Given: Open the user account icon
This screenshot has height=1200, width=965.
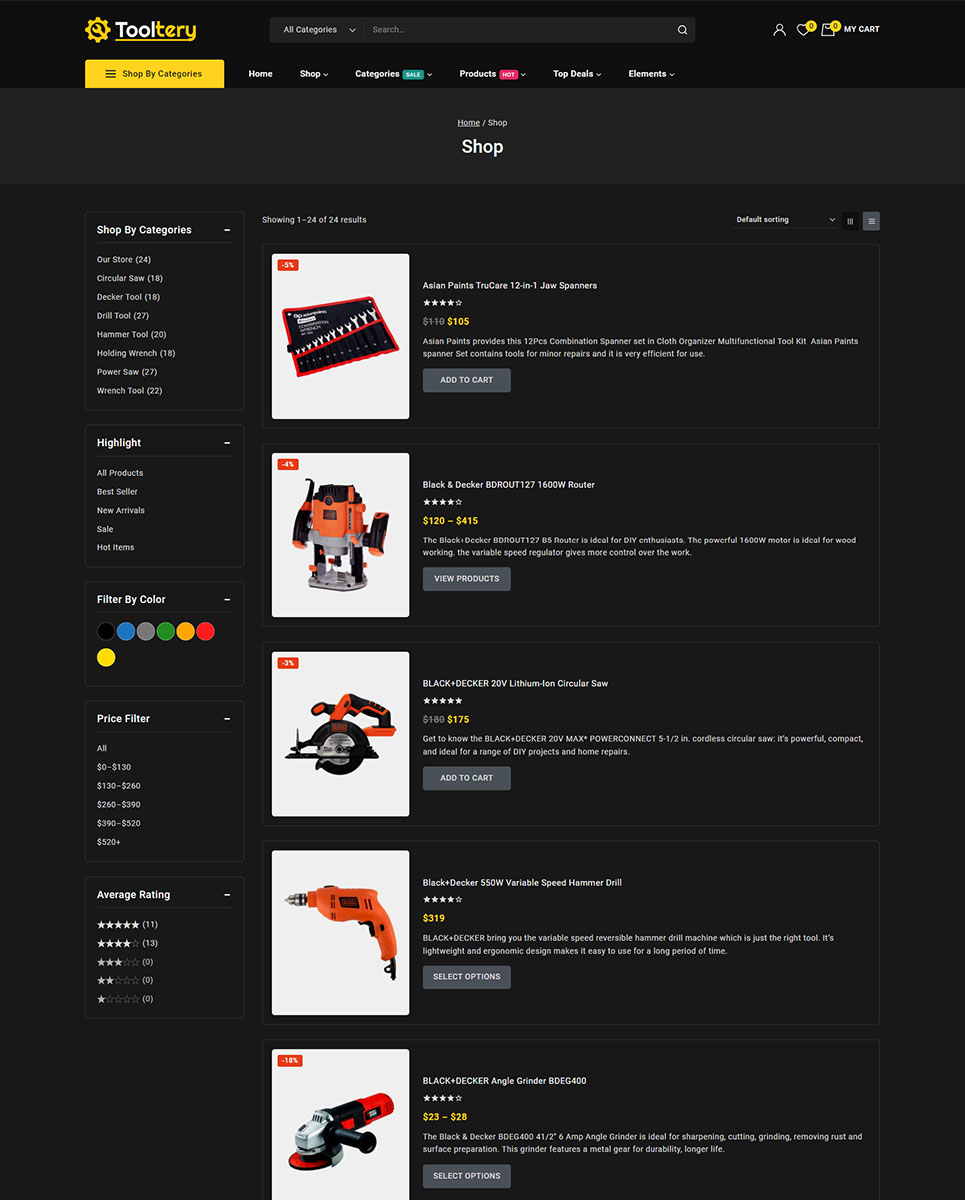Looking at the screenshot, I should click(x=779, y=30).
